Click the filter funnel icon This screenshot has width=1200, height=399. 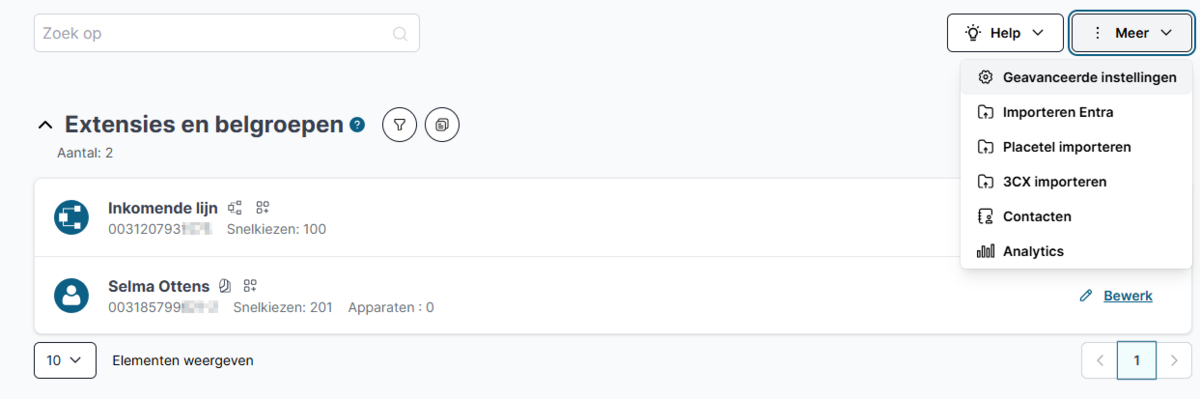400,125
